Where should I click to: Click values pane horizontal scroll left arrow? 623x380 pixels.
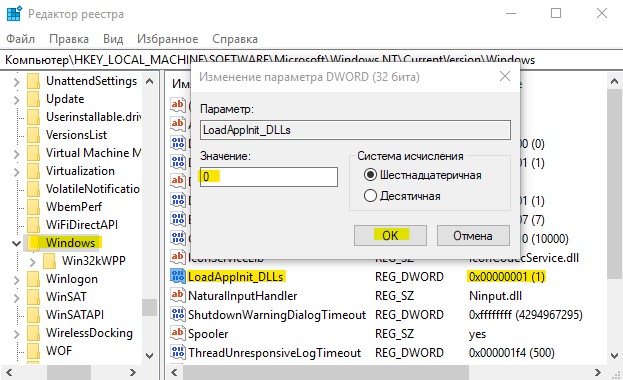[174, 372]
